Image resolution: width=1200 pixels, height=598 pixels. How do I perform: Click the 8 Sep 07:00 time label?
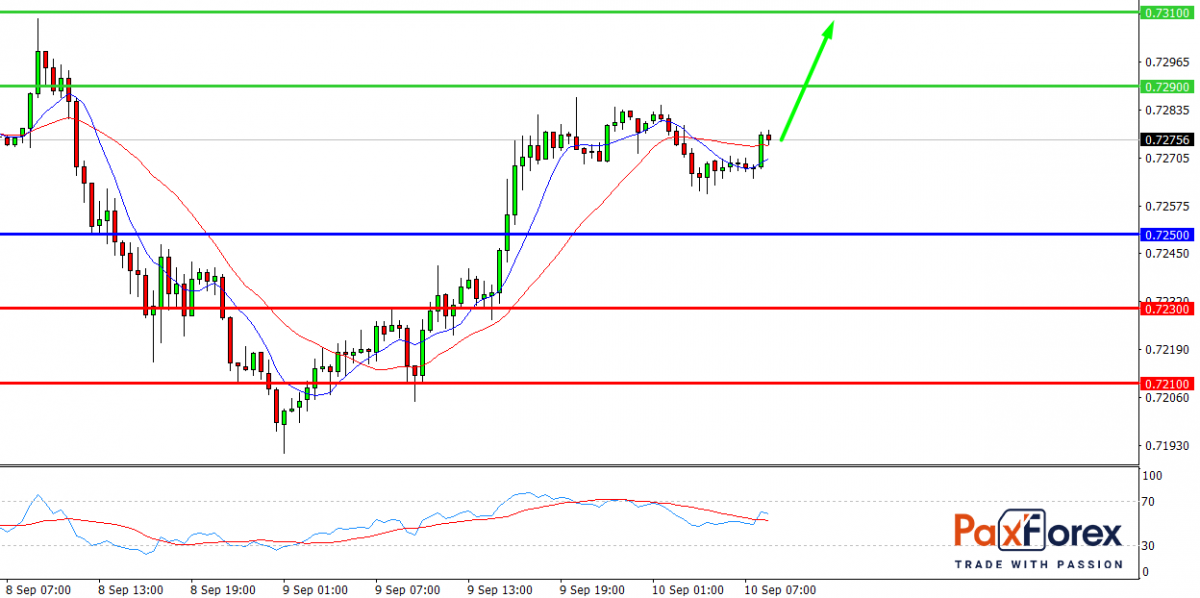(x=39, y=590)
